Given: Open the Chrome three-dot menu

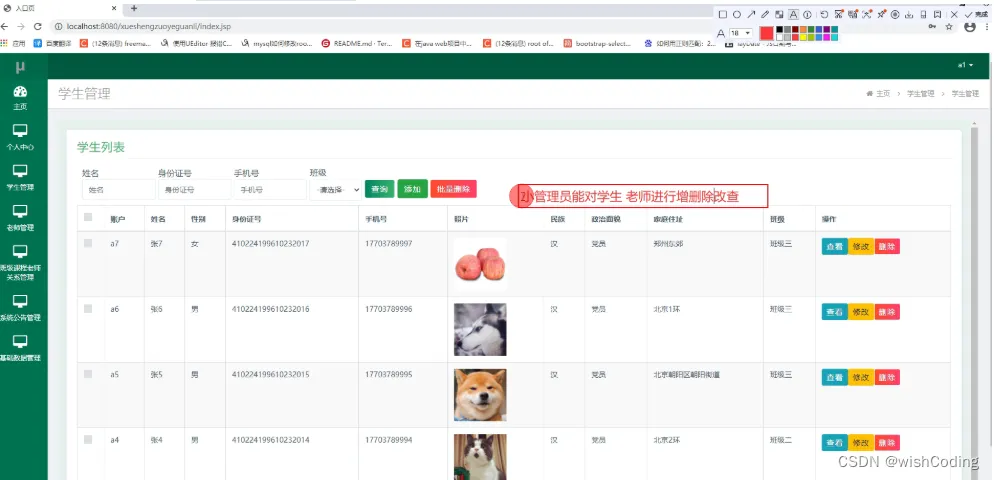Looking at the screenshot, I should tap(987, 27).
